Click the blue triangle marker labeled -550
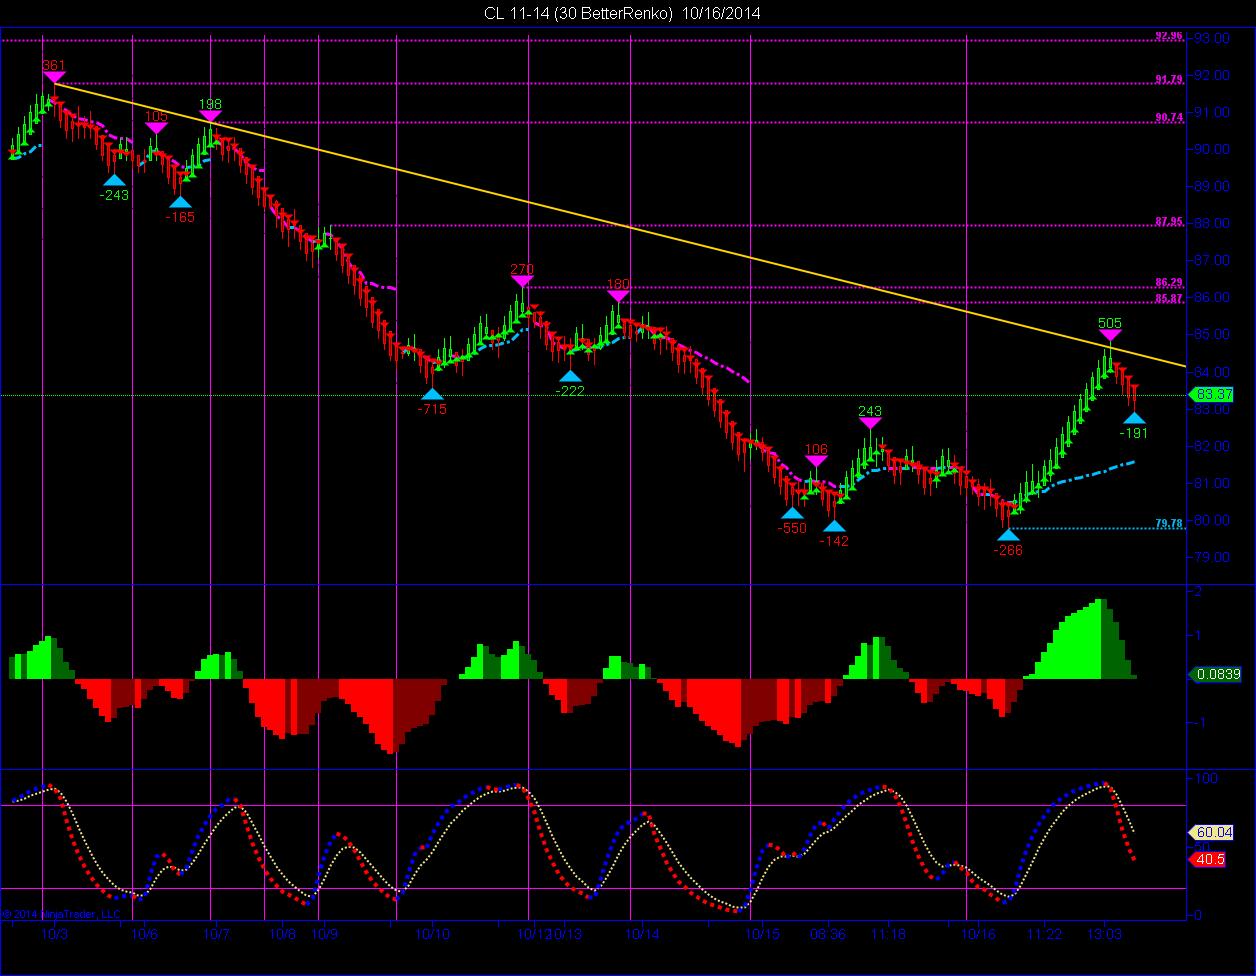This screenshot has height=976, width=1256. coord(792,514)
